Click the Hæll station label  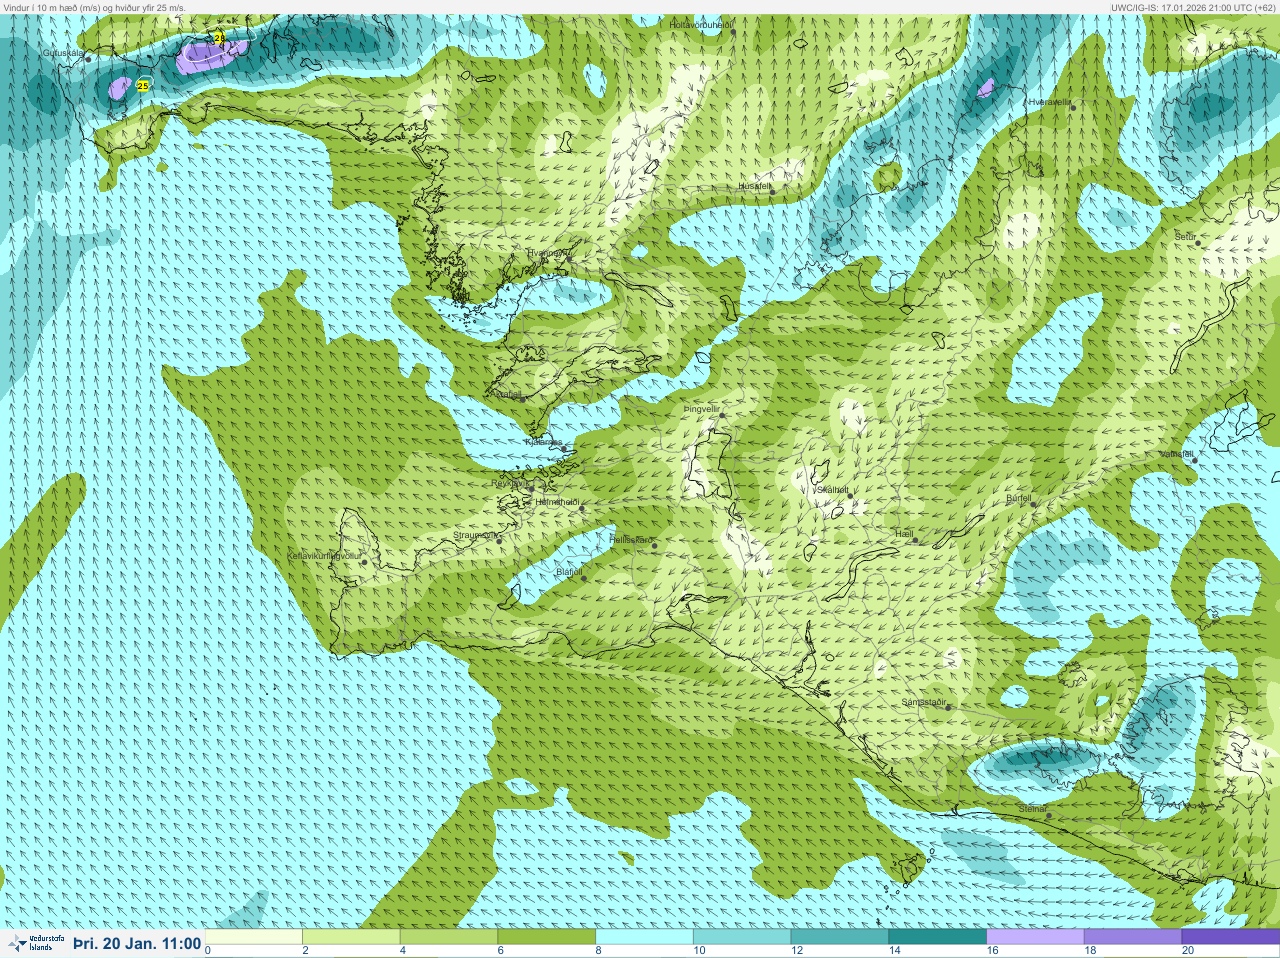[x=905, y=534]
